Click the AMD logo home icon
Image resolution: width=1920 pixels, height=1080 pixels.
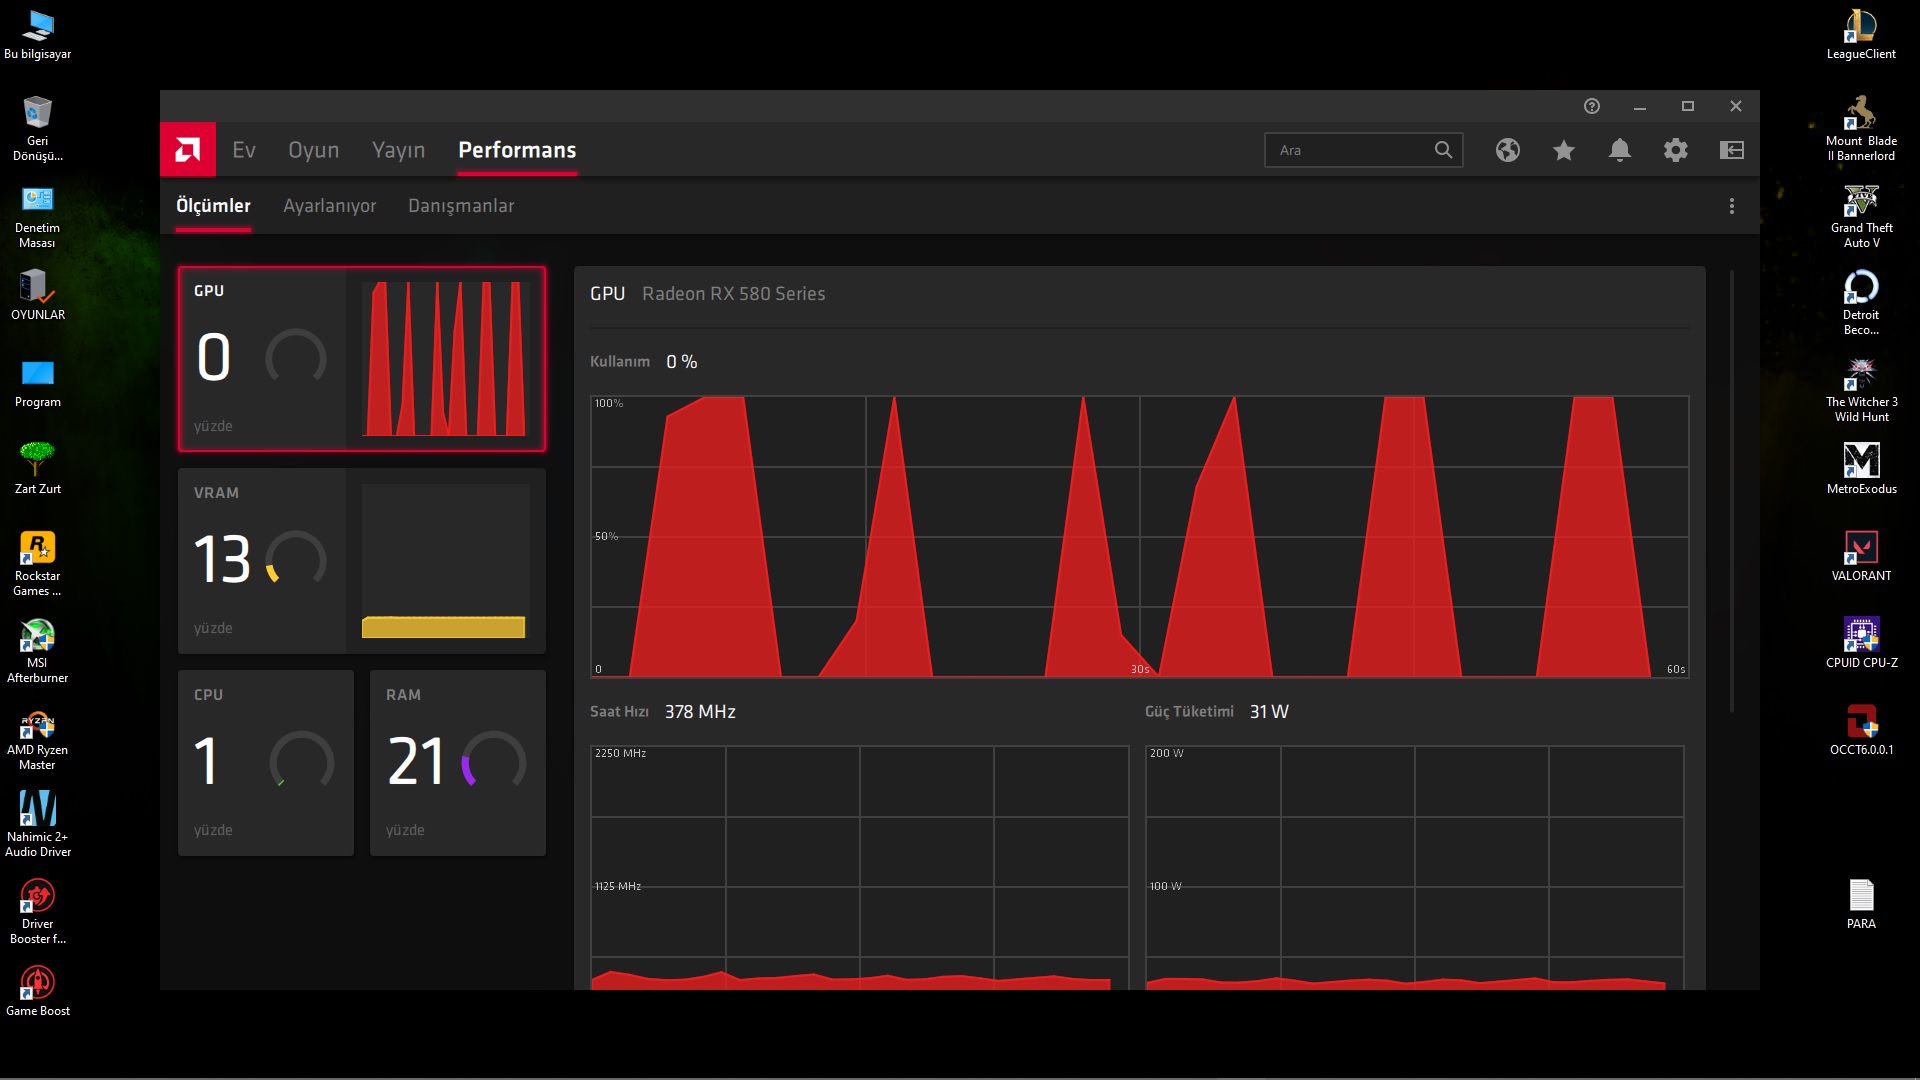(188, 150)
